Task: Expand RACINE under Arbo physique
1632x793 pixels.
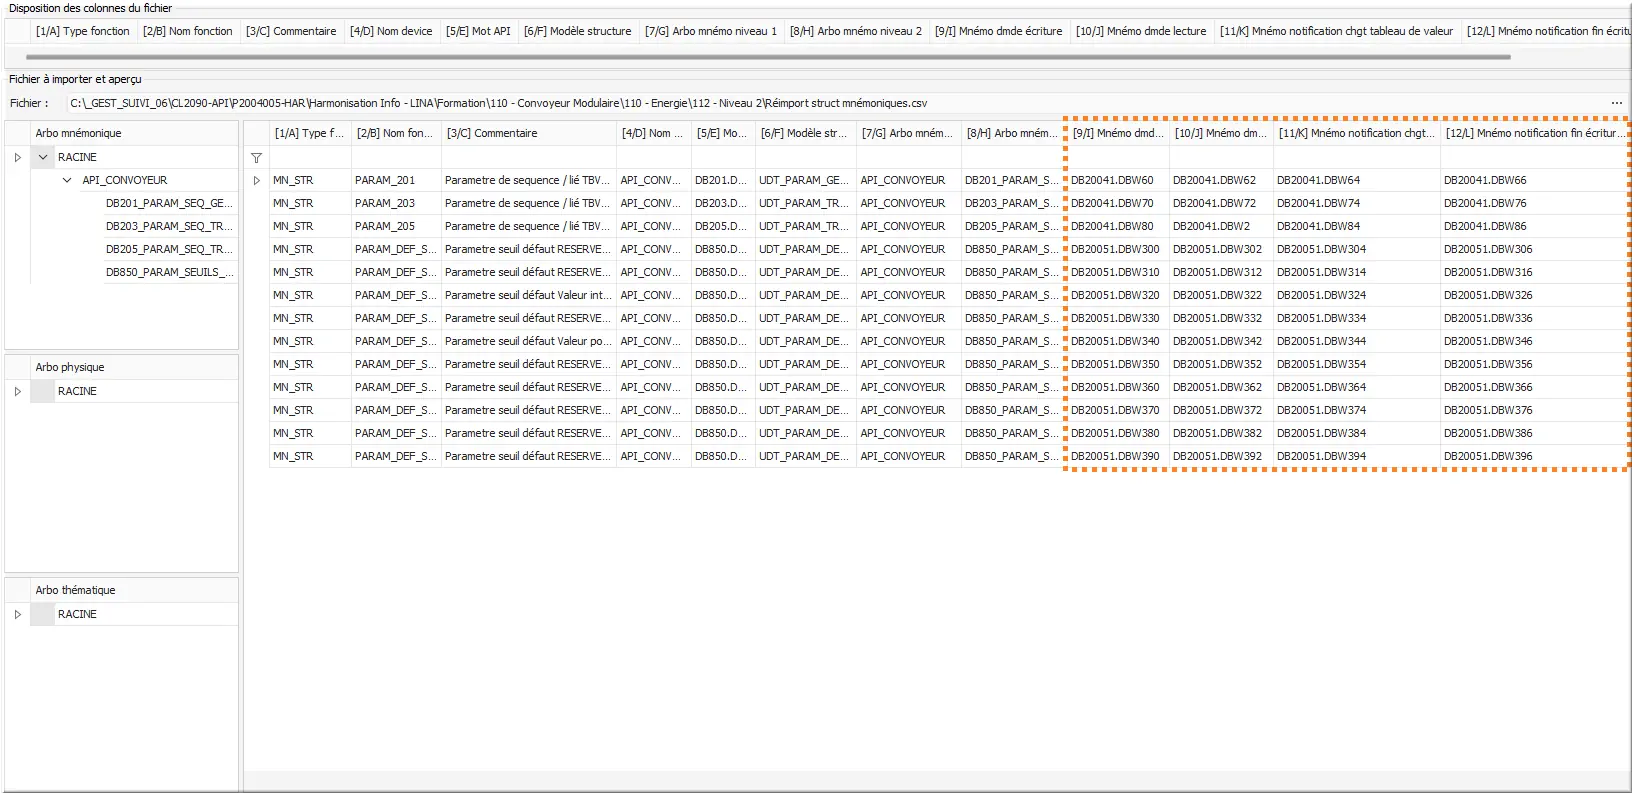Action: [x=17, y=391]
